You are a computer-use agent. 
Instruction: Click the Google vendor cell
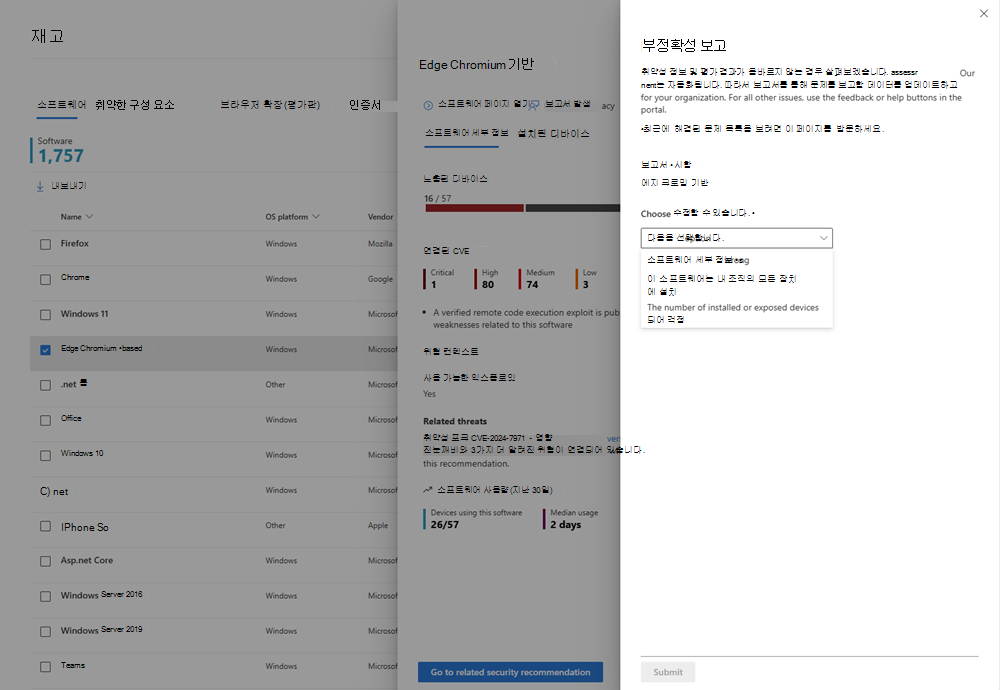tap(380, 279)
